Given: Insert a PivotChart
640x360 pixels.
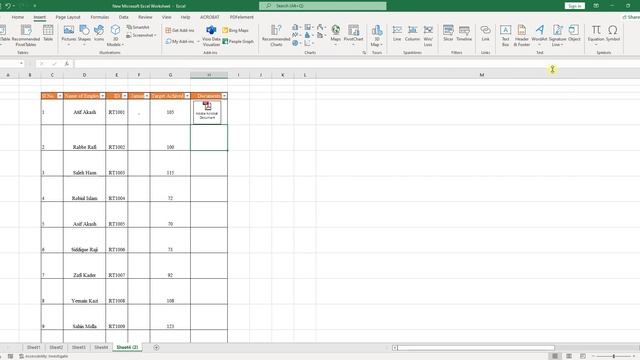Looking at the screenshot, I should click(x=353, y=34).
